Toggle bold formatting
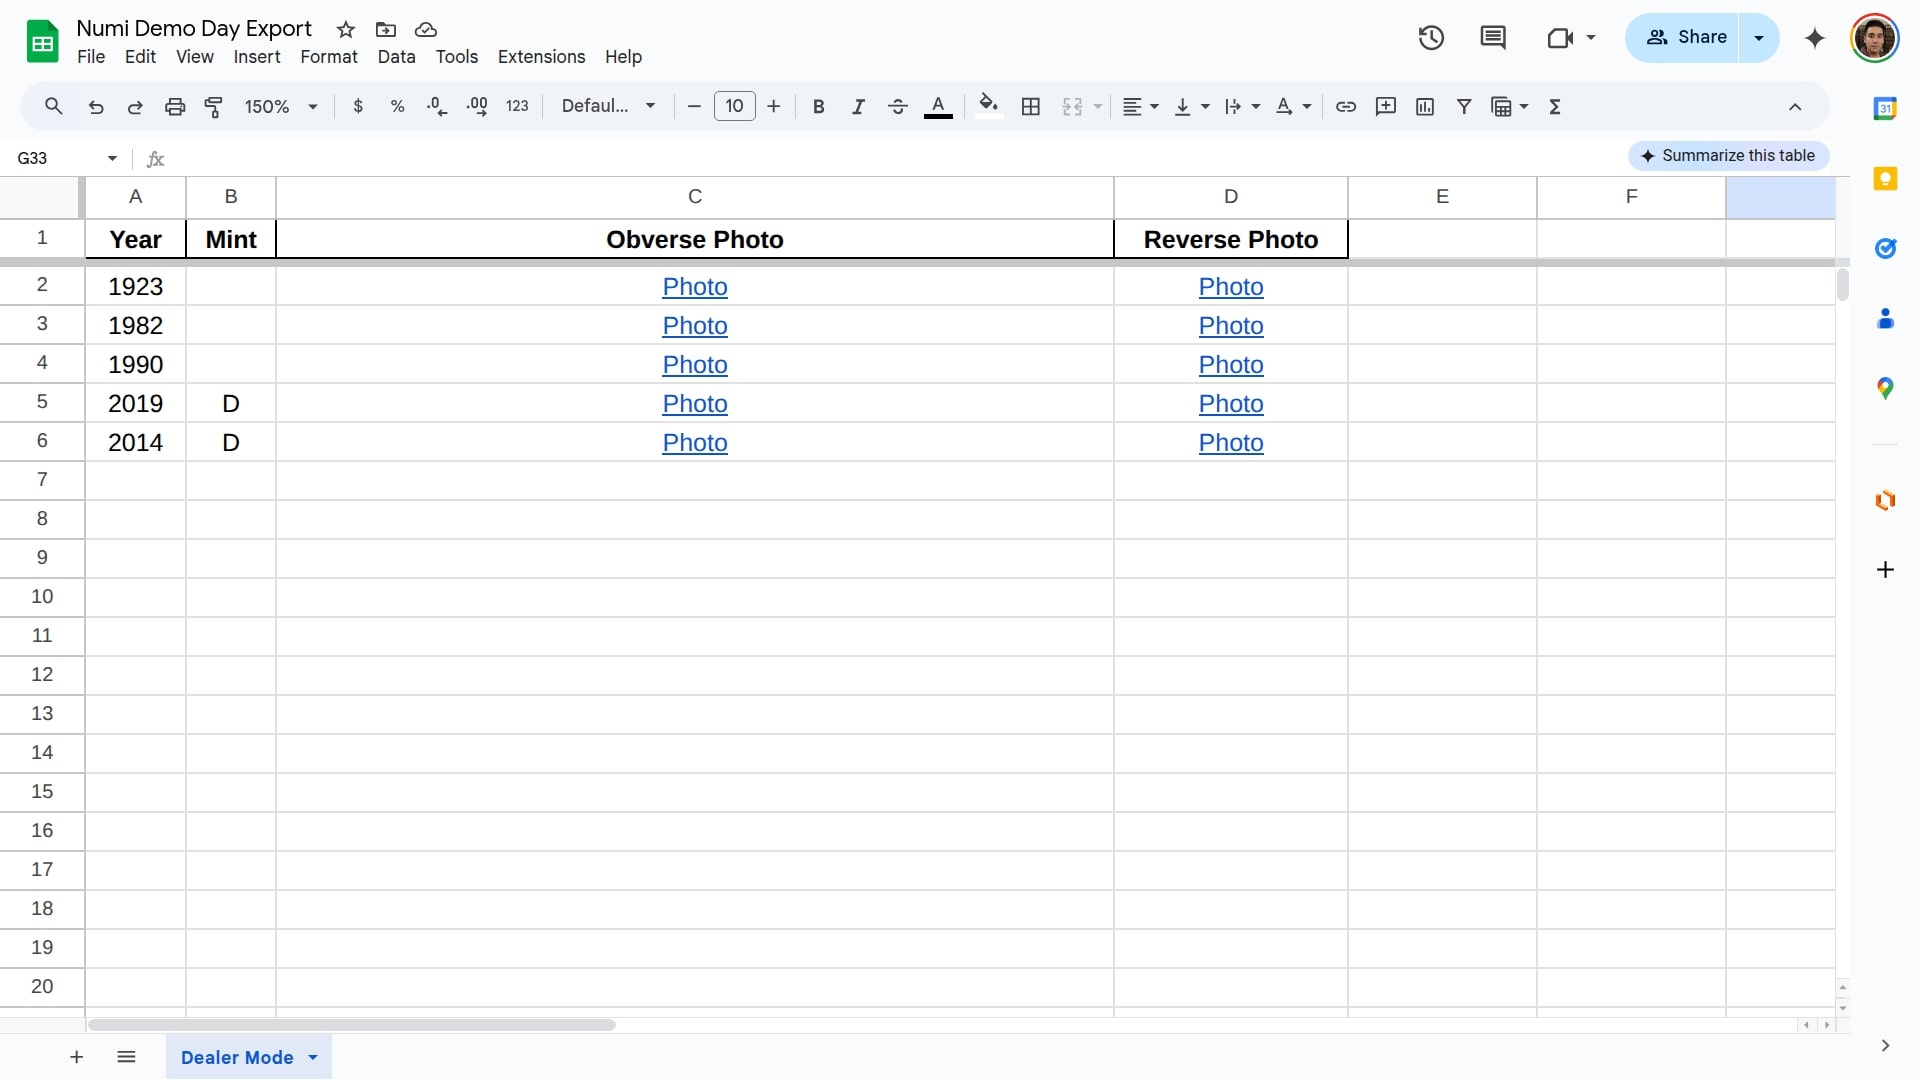The width and height of the screenshot is (1920, 1080). click(x=819, y=107)
